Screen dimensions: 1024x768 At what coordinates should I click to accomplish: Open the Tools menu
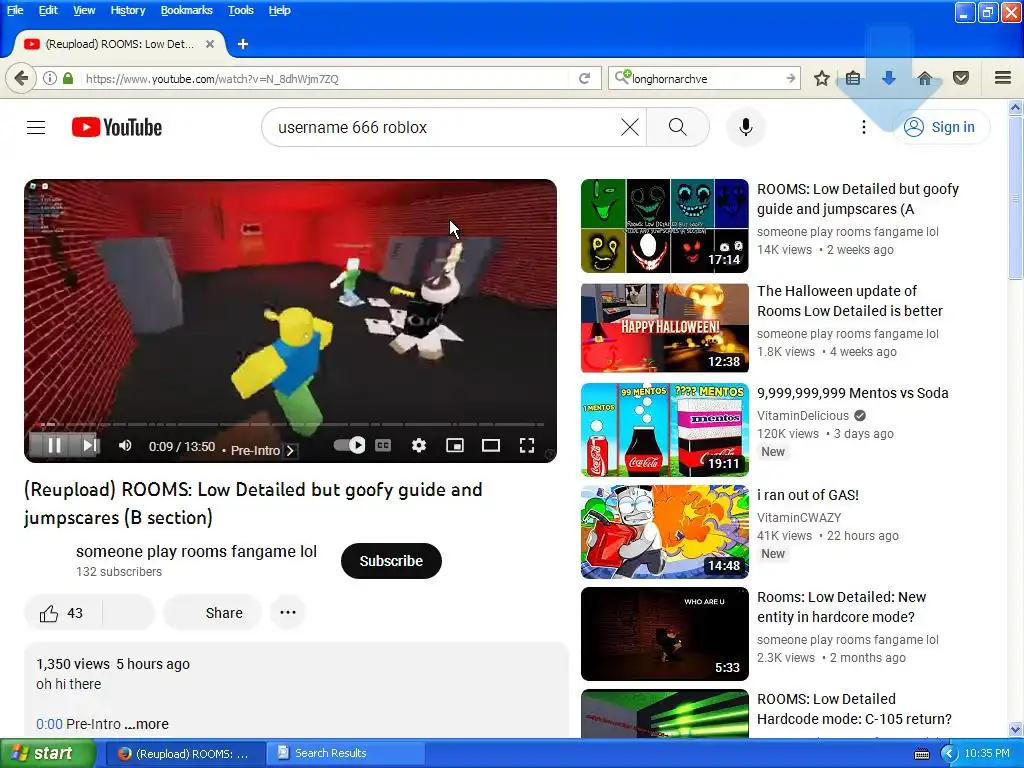240,10
